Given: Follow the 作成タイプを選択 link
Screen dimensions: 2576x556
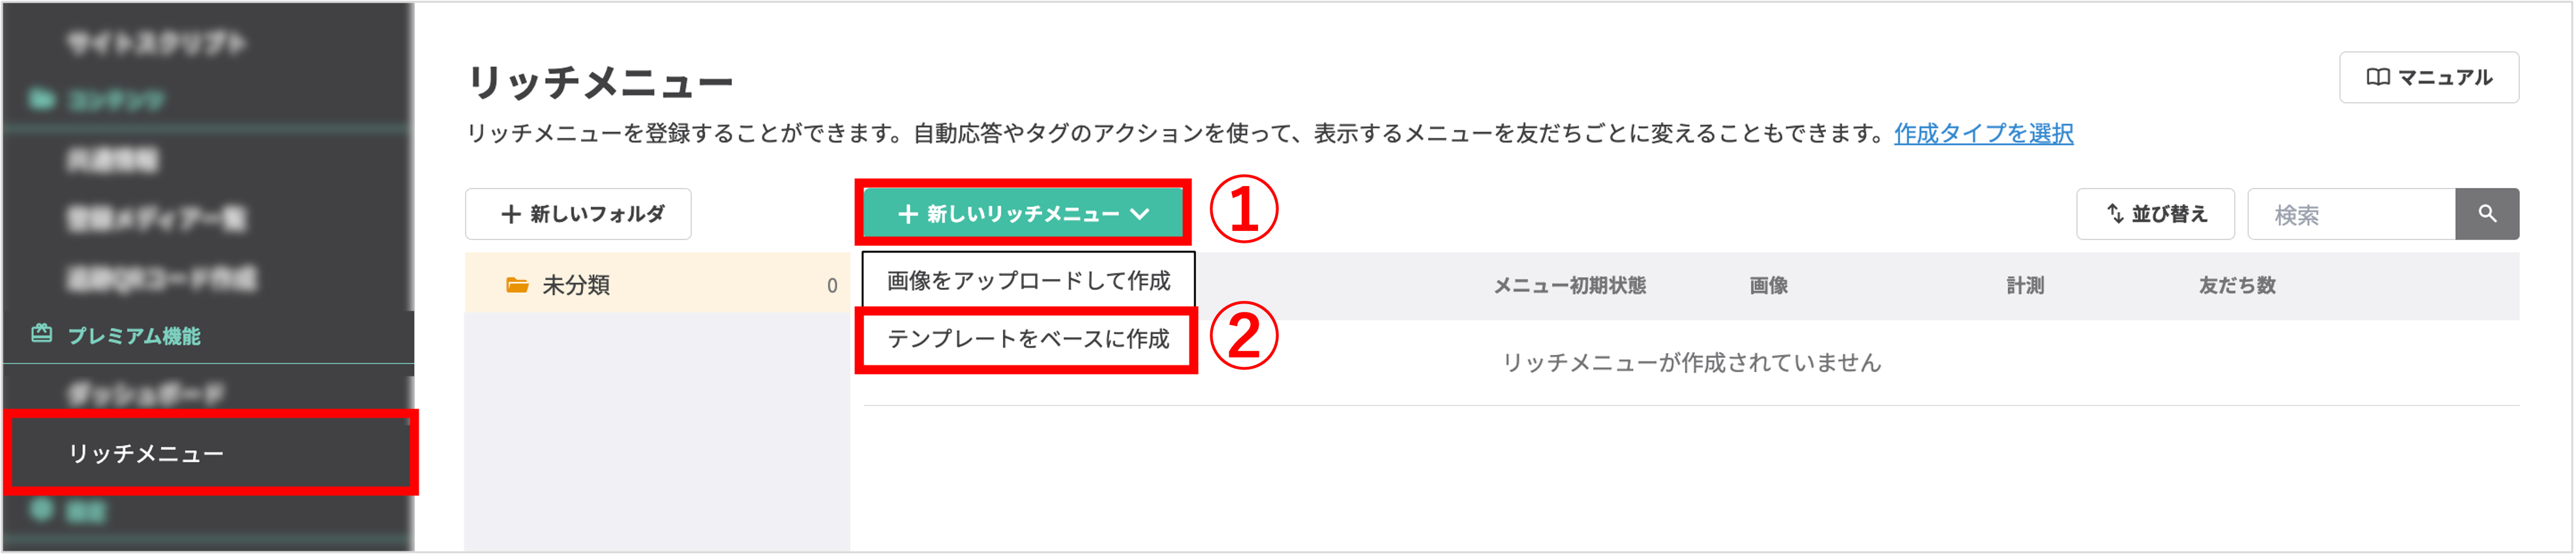Looking at the screenshot, I should click(x=1983, y=134).
